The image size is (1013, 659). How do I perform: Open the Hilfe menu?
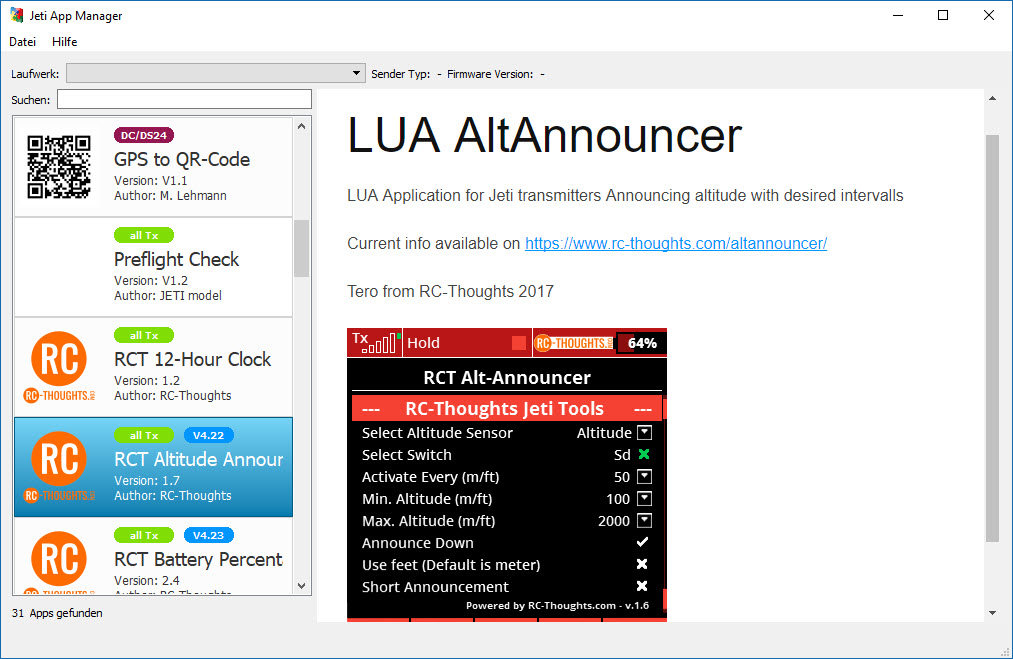tap(65, 41)
